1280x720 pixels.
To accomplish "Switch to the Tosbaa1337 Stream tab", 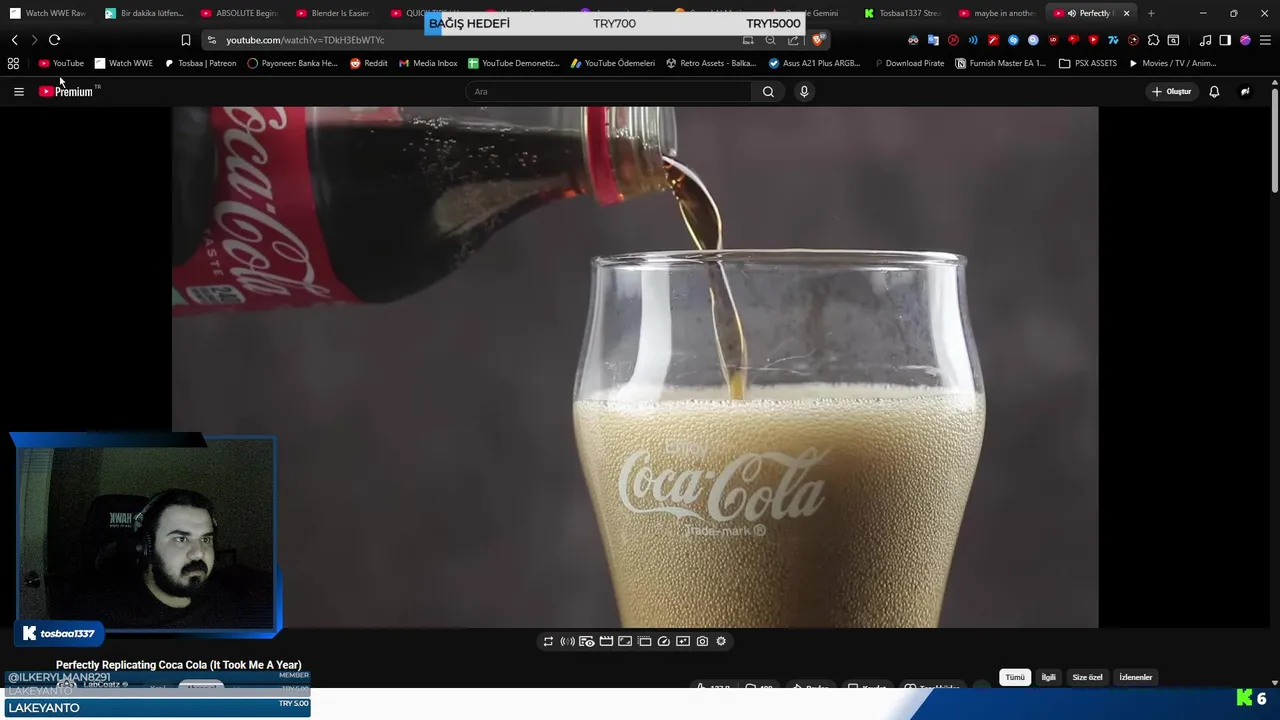I will click(x=903, y=13).
